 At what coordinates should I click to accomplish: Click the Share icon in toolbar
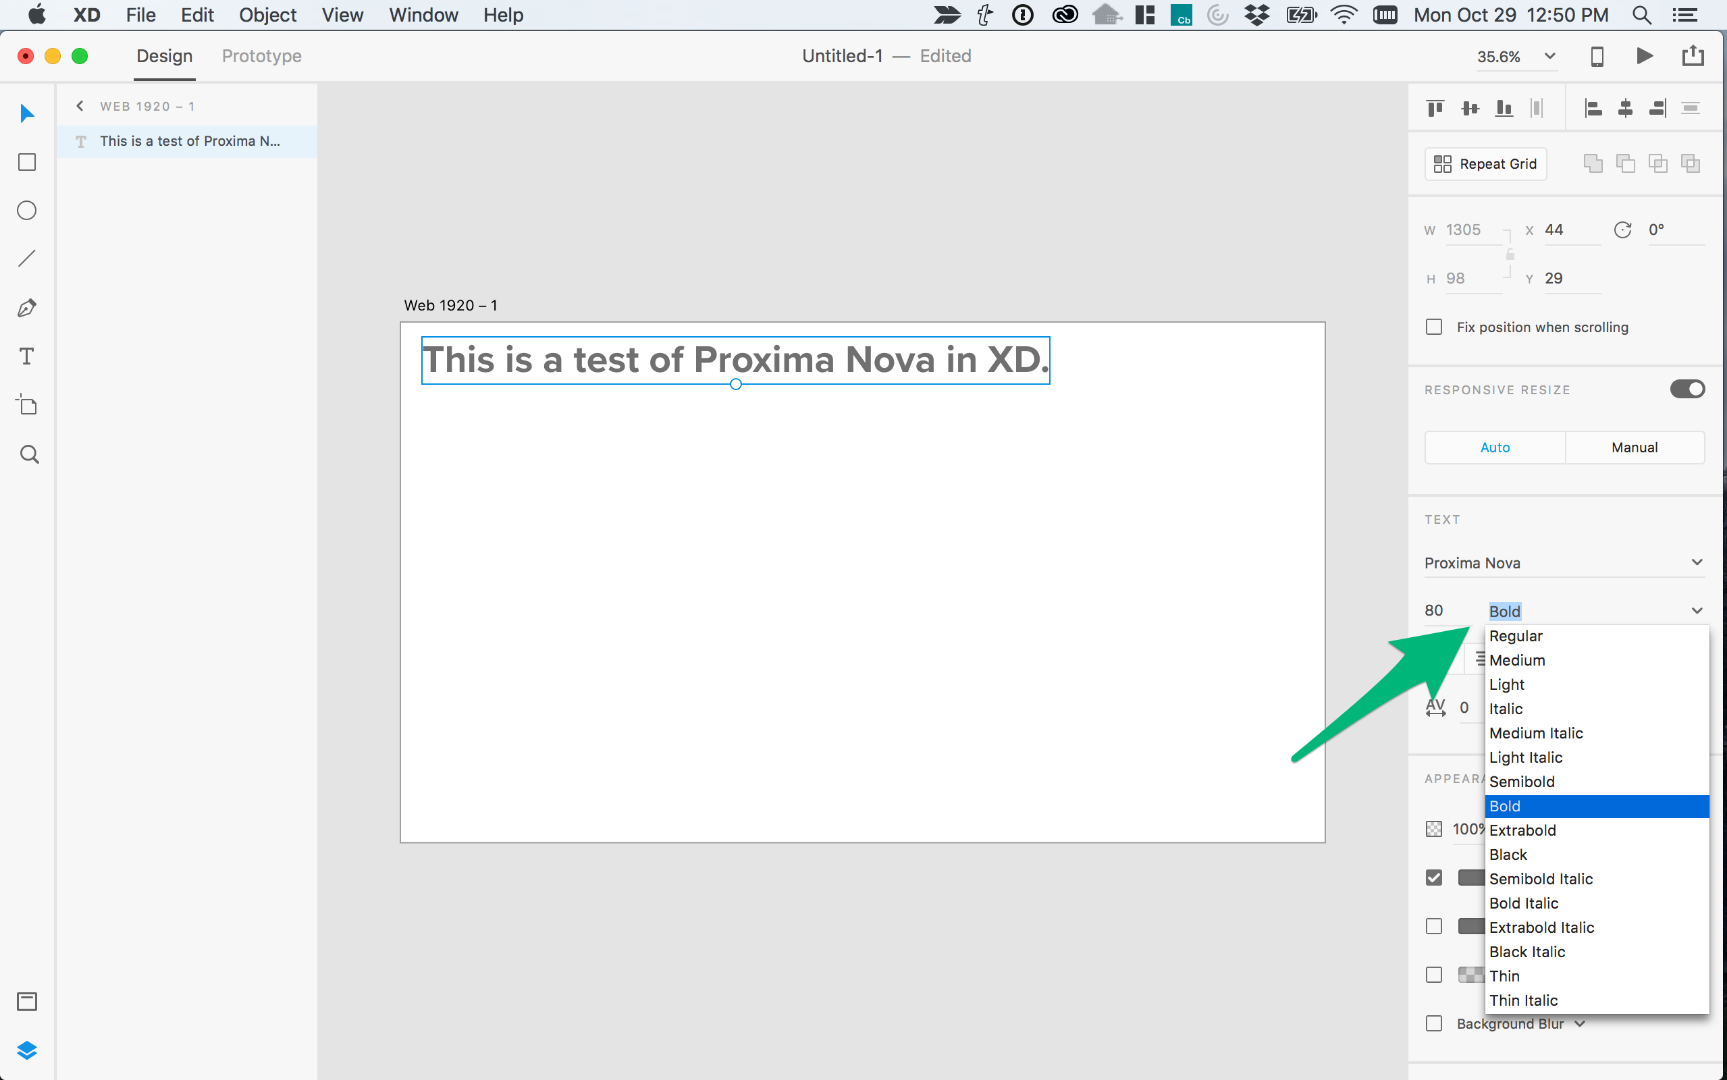1693,55
